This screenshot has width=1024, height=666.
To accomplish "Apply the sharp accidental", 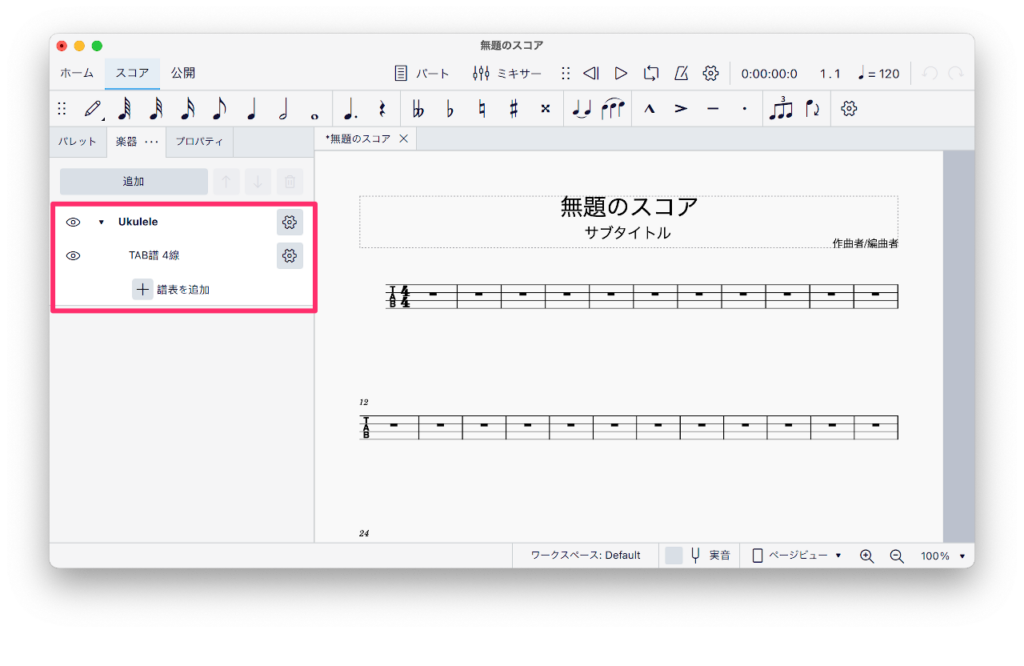I will pos(513,109).
